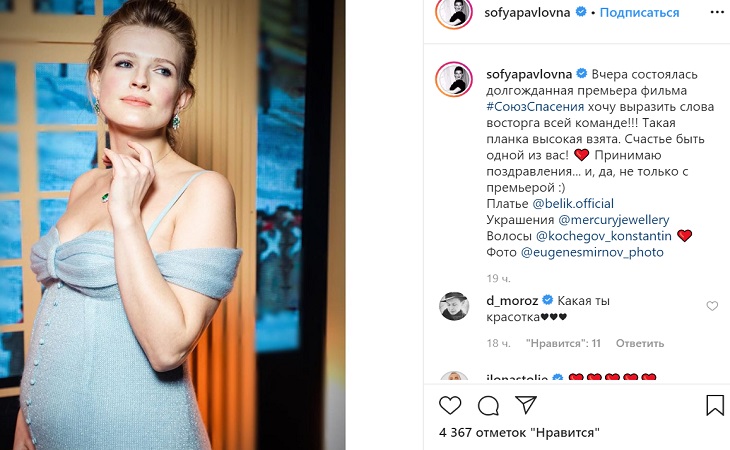Open sofyapavlovna header profile avatar

point(453,13)
